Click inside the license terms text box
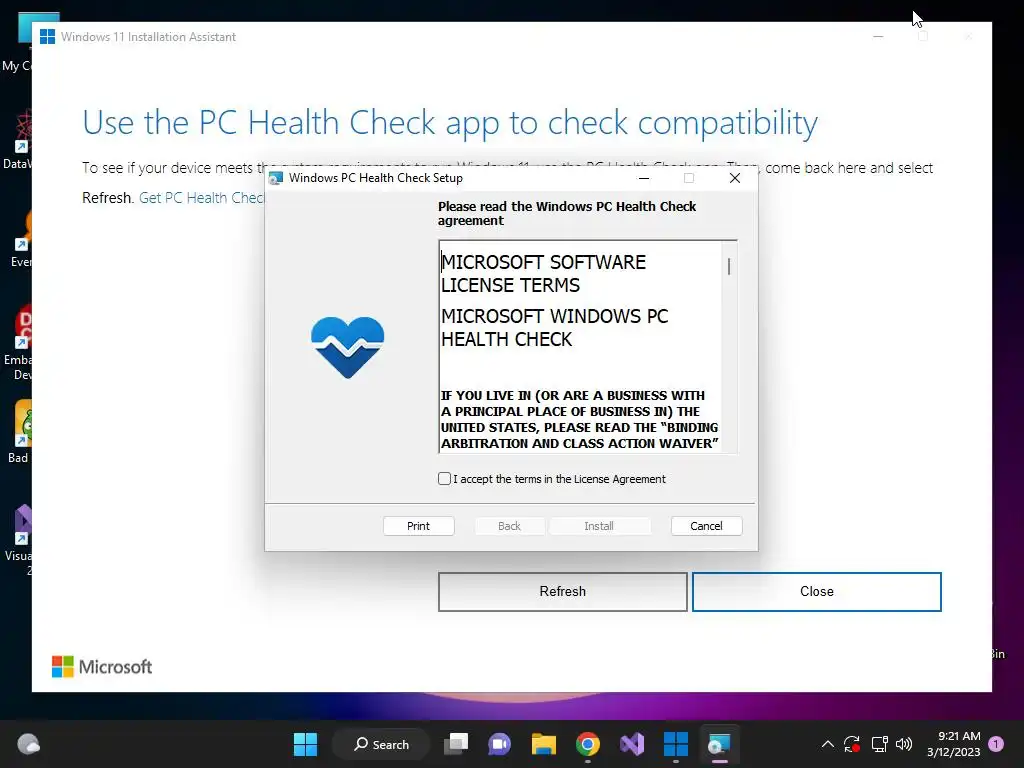Viewport: 1024px width, 768px height. point(580,346)
